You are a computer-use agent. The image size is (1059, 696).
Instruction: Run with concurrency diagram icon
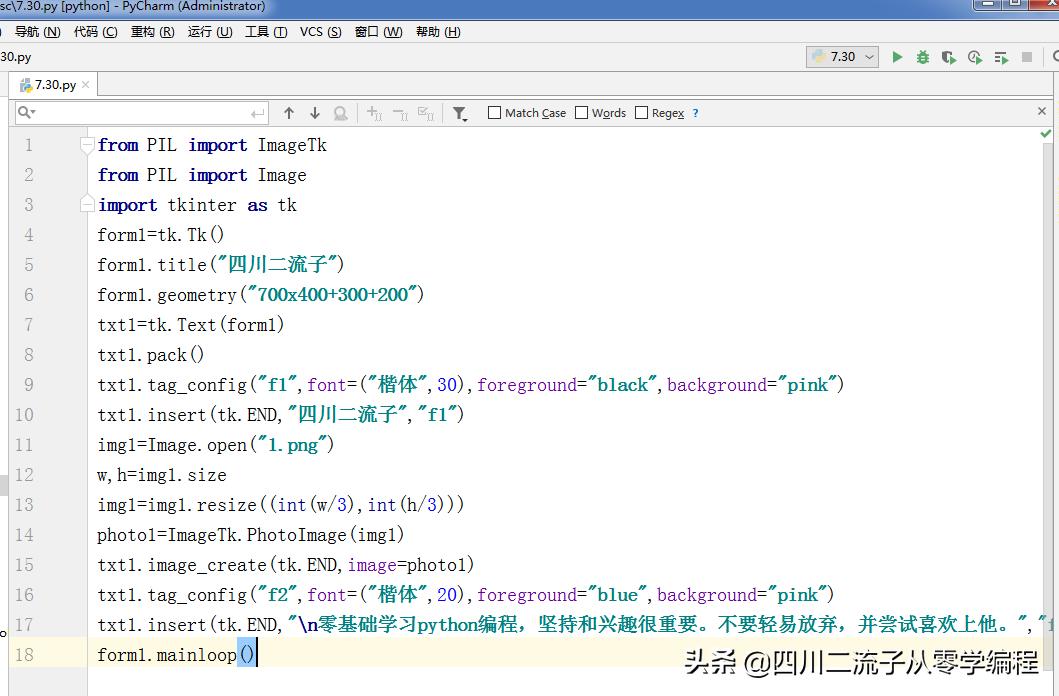click(1000, 57)
